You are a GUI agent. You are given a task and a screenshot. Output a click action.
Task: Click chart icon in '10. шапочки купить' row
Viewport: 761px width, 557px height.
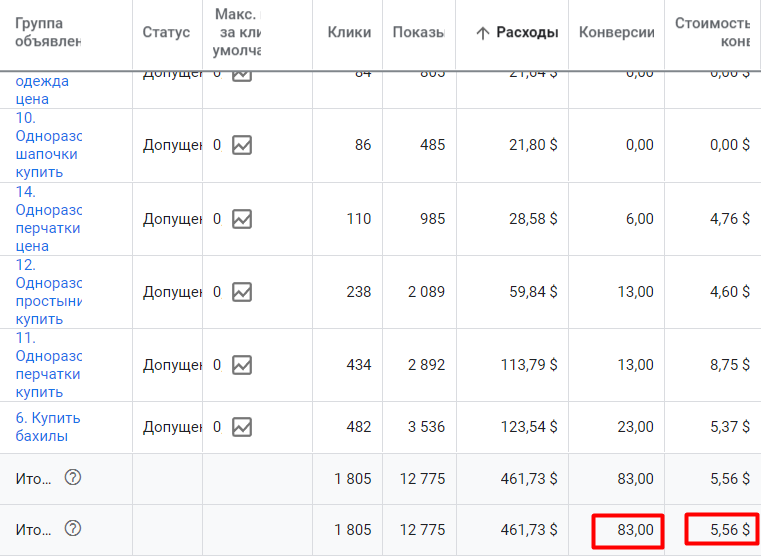coord(242,145)
